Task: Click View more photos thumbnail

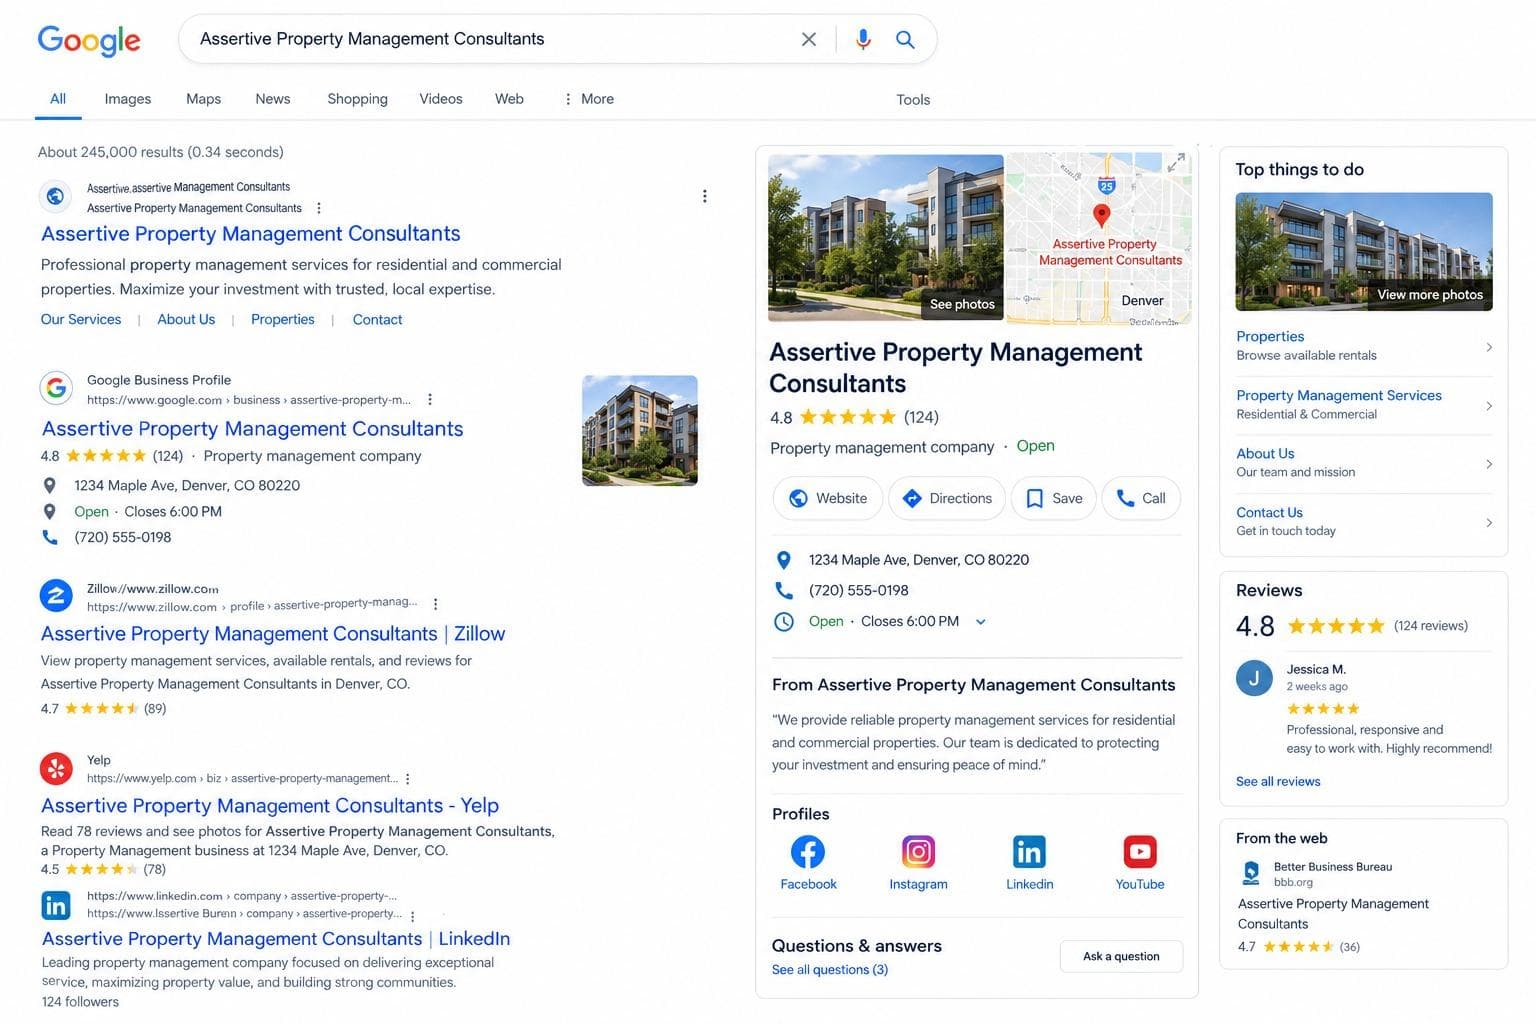Action: [x=1364, y=252]
